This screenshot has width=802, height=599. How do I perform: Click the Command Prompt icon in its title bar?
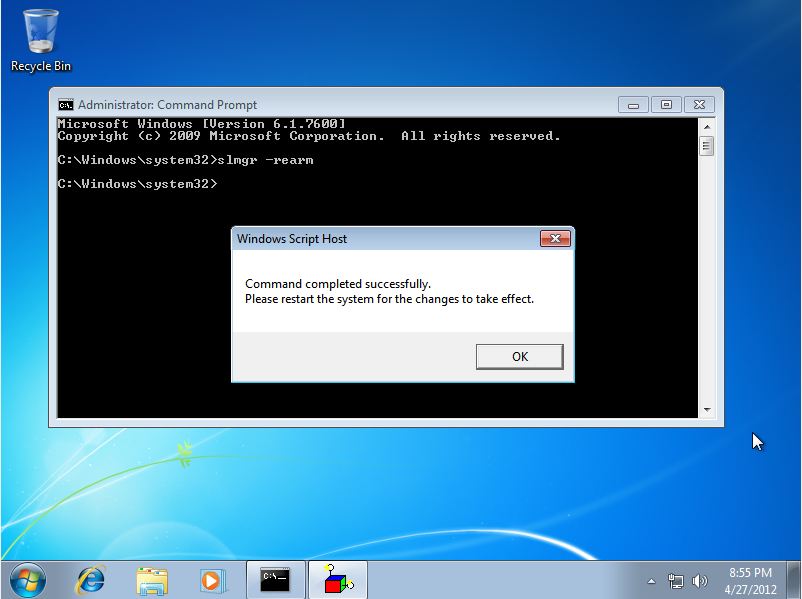(65, 104)
